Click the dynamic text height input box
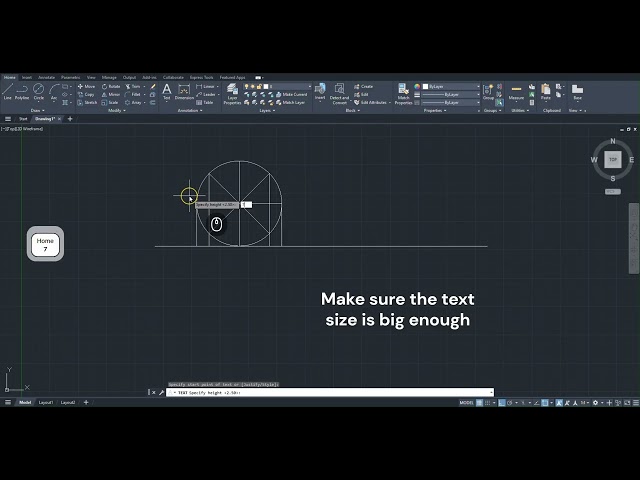The image size is (640, 480). 246,204
